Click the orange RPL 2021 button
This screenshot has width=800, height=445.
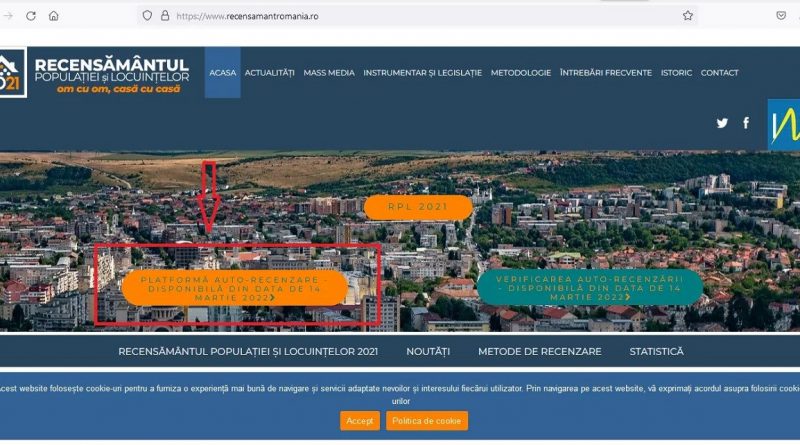417,207
